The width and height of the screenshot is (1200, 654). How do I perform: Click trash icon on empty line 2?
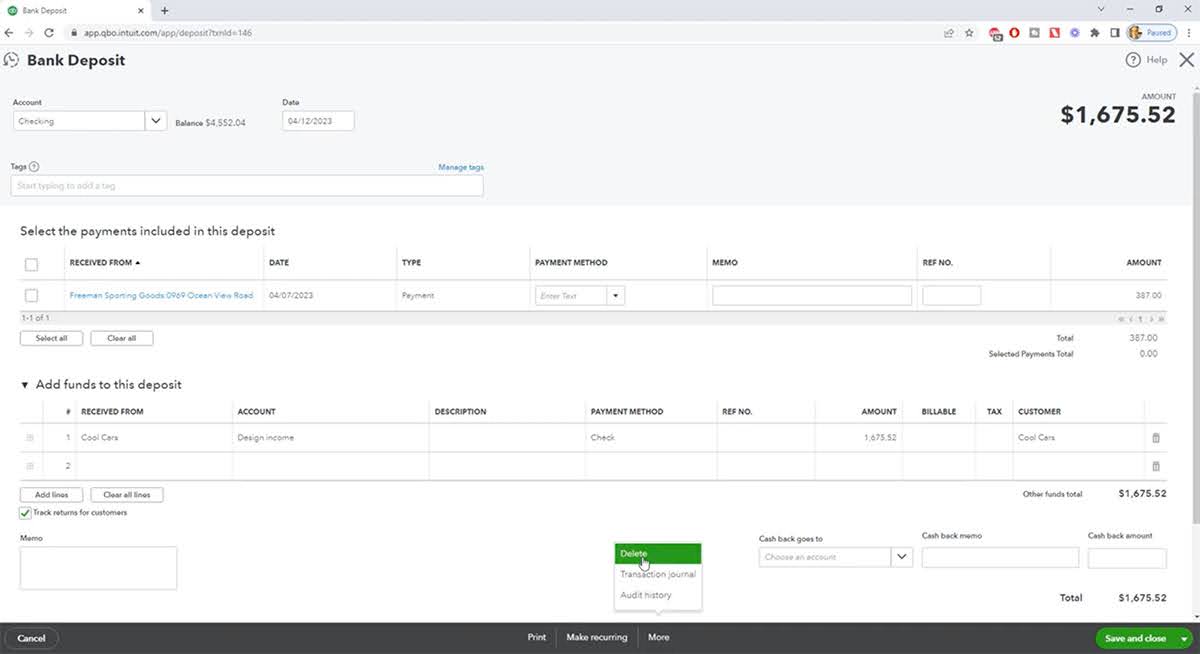click(x=1156, y=466)
